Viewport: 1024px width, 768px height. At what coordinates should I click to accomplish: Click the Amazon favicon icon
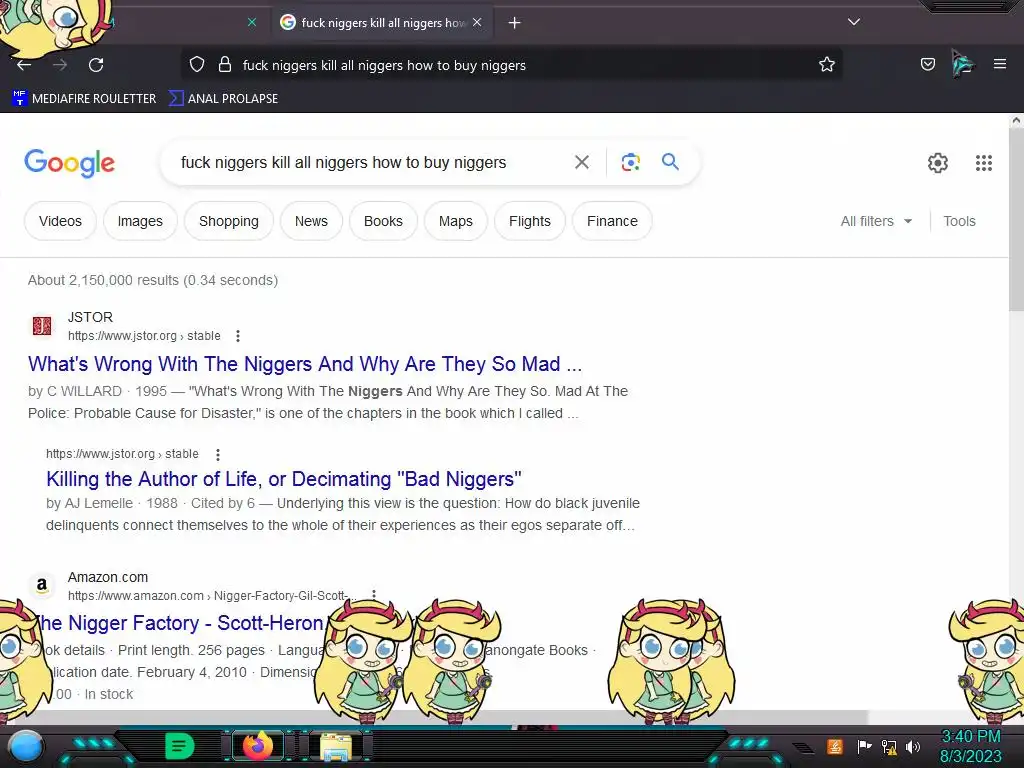(x=42, y=585)
